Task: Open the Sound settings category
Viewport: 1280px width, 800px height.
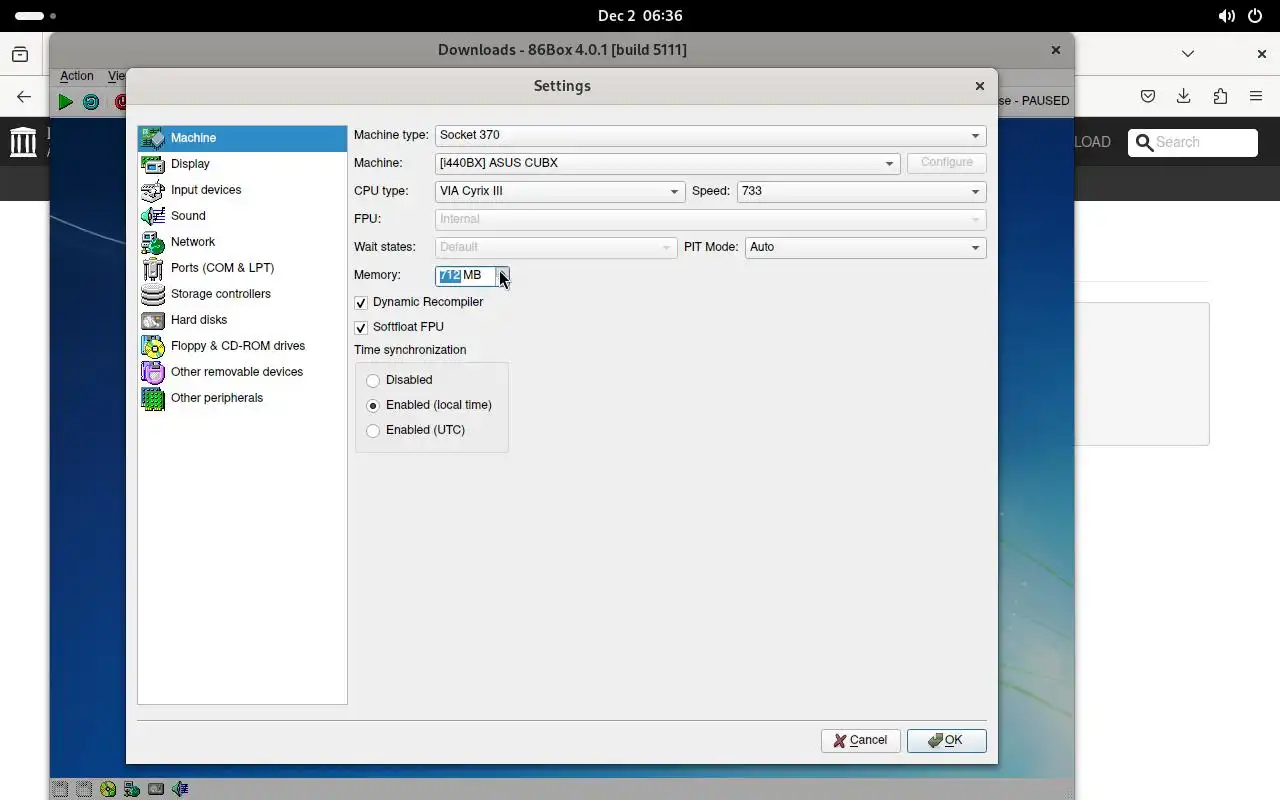Action: pos(242,216)
